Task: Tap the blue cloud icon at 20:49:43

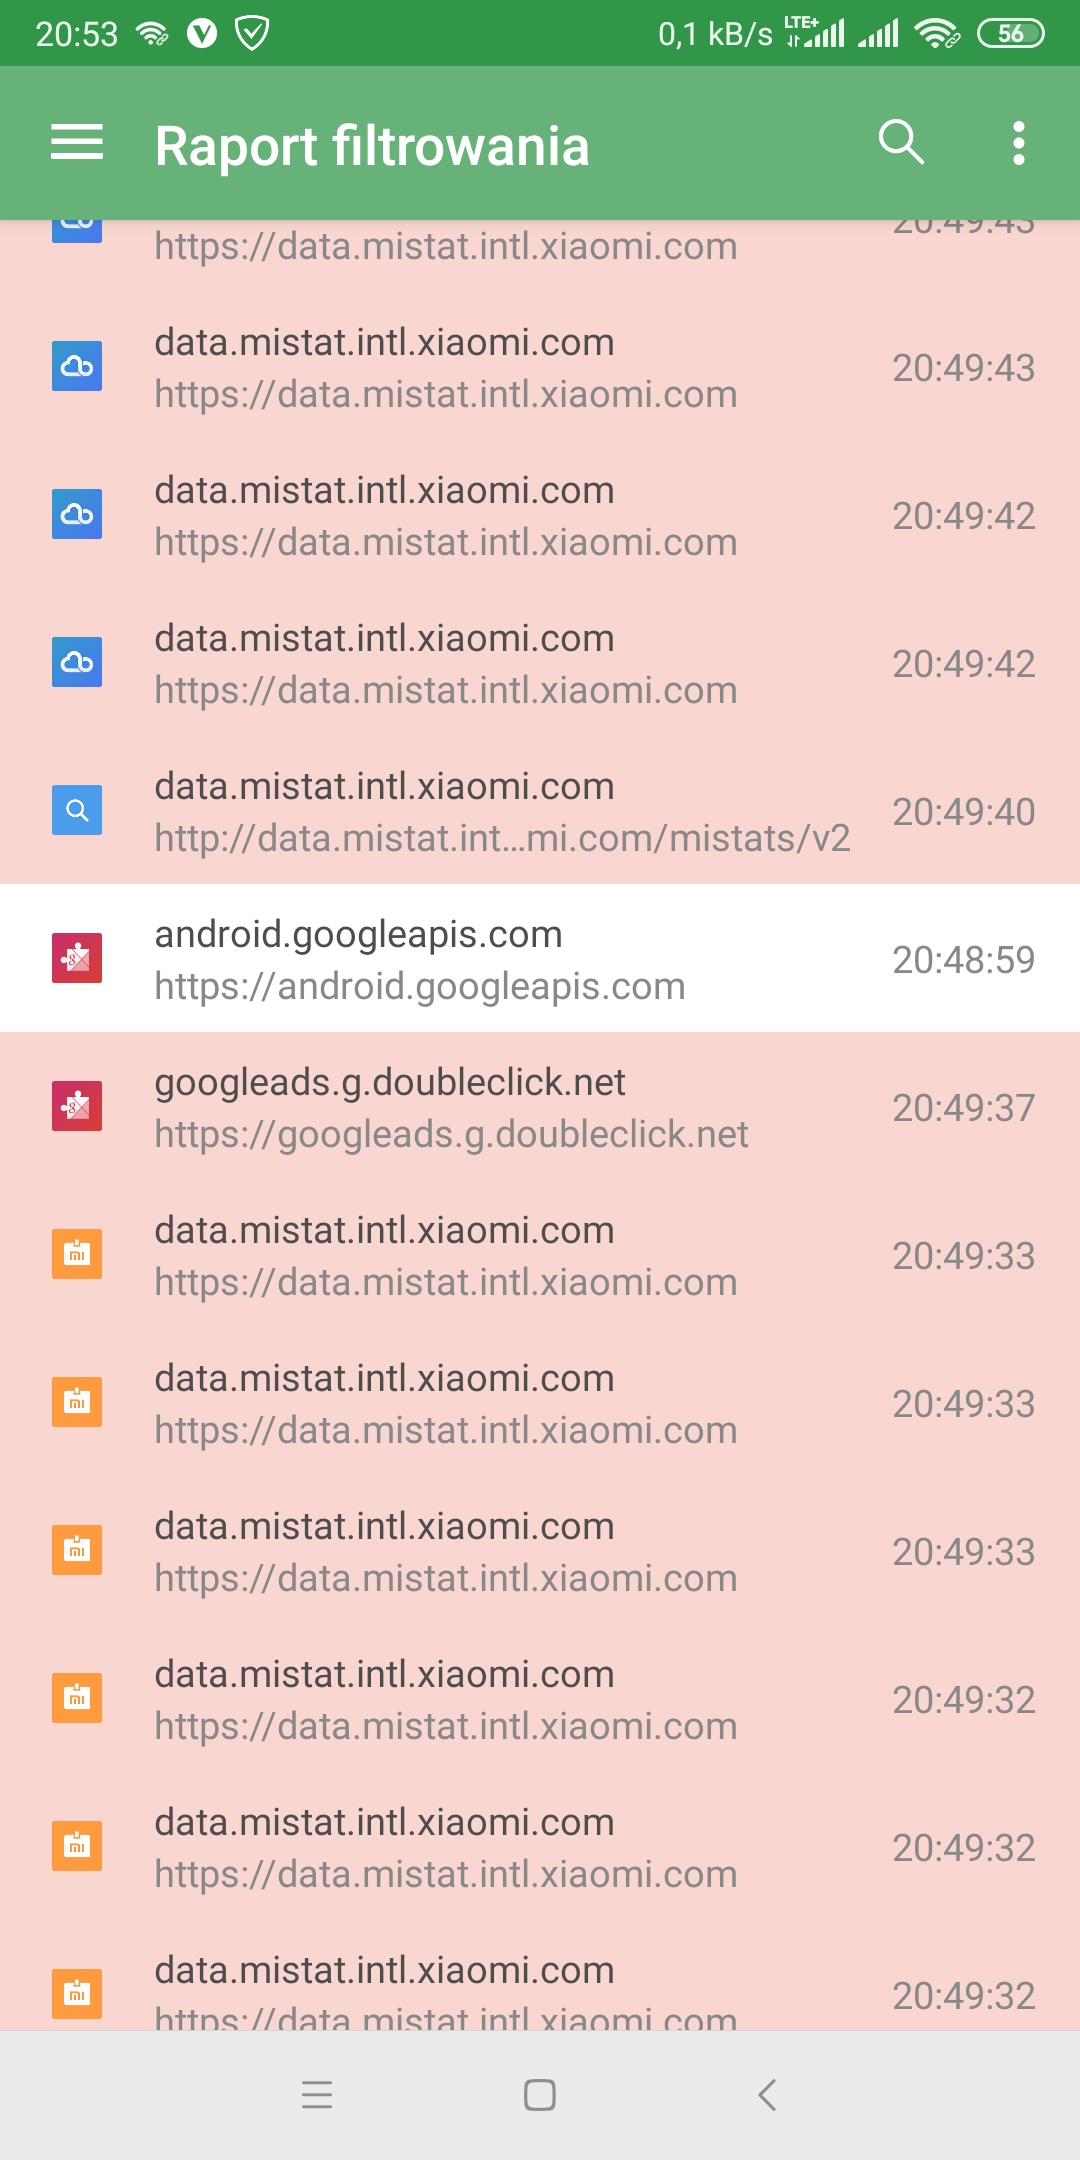Action: tap(77, 366)
